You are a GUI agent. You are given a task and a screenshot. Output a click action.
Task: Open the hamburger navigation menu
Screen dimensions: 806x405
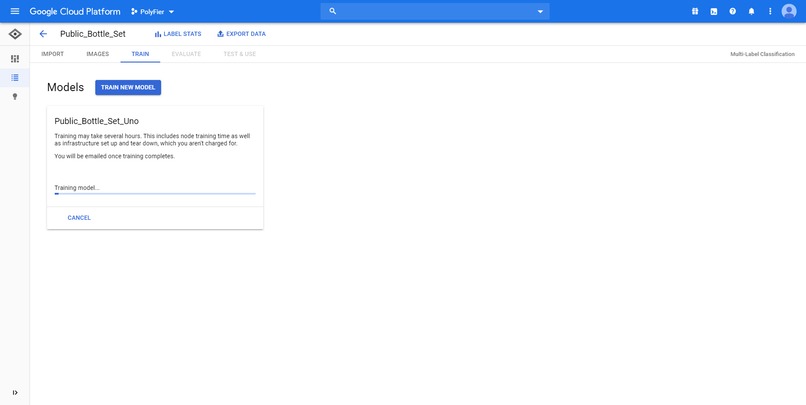click(15, 11)
